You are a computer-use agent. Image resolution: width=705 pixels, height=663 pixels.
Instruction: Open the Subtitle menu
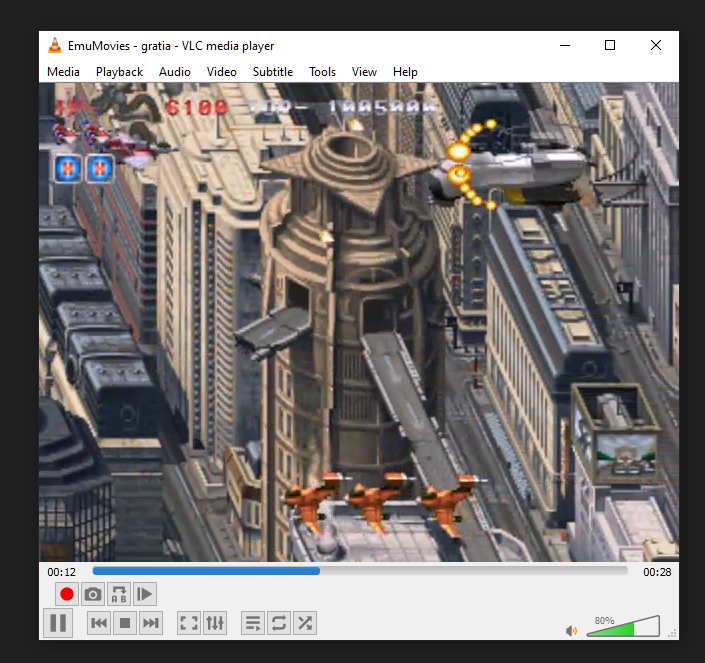coord(273,72)
